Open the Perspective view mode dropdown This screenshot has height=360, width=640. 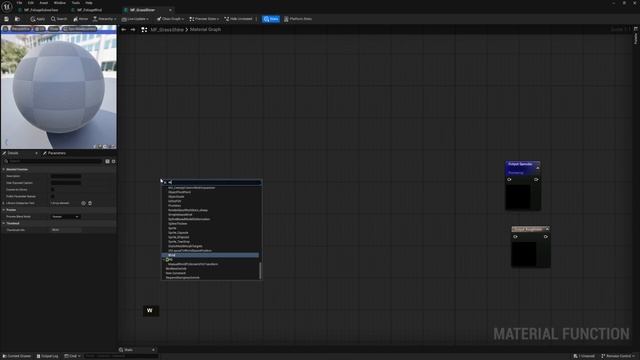tap(20, 29)
